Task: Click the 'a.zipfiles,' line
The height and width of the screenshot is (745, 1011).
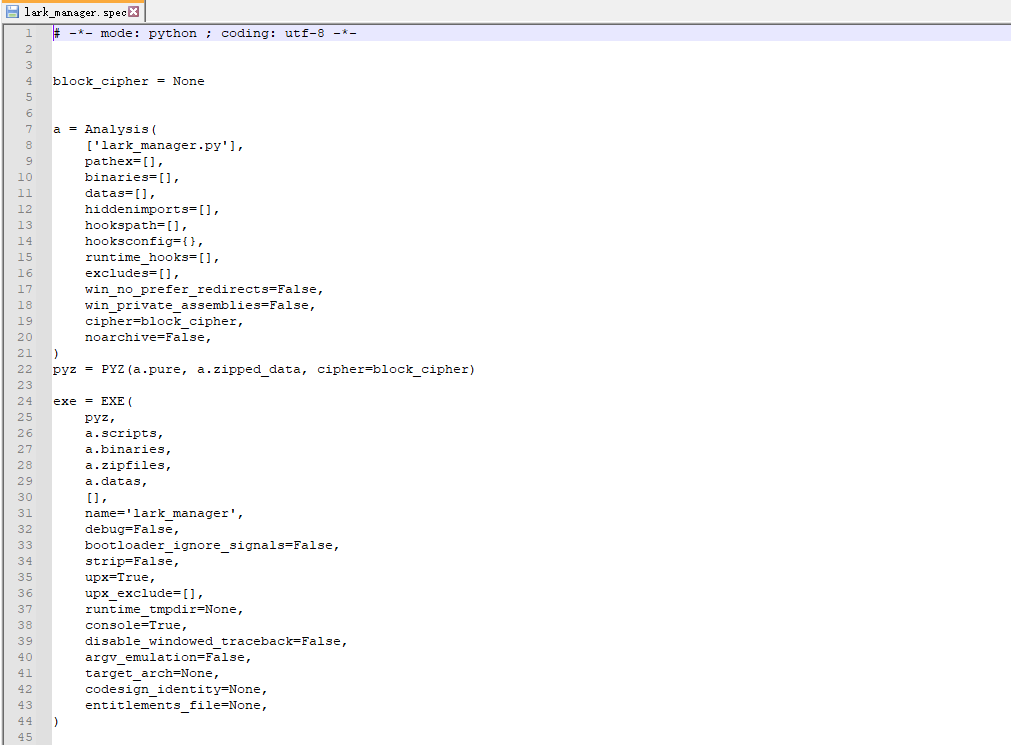Action: pos(128,465)
